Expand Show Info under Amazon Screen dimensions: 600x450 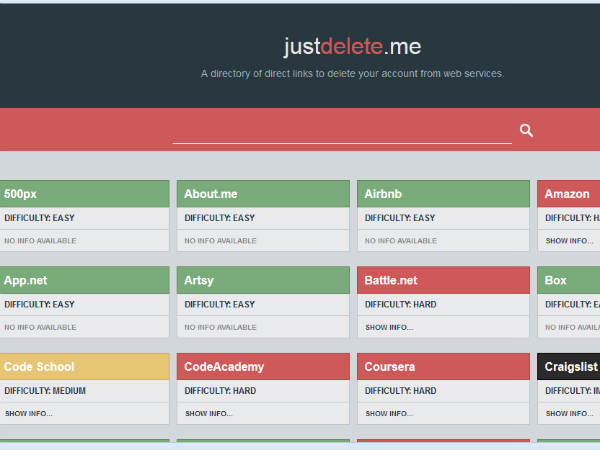(x=569, y=241)
